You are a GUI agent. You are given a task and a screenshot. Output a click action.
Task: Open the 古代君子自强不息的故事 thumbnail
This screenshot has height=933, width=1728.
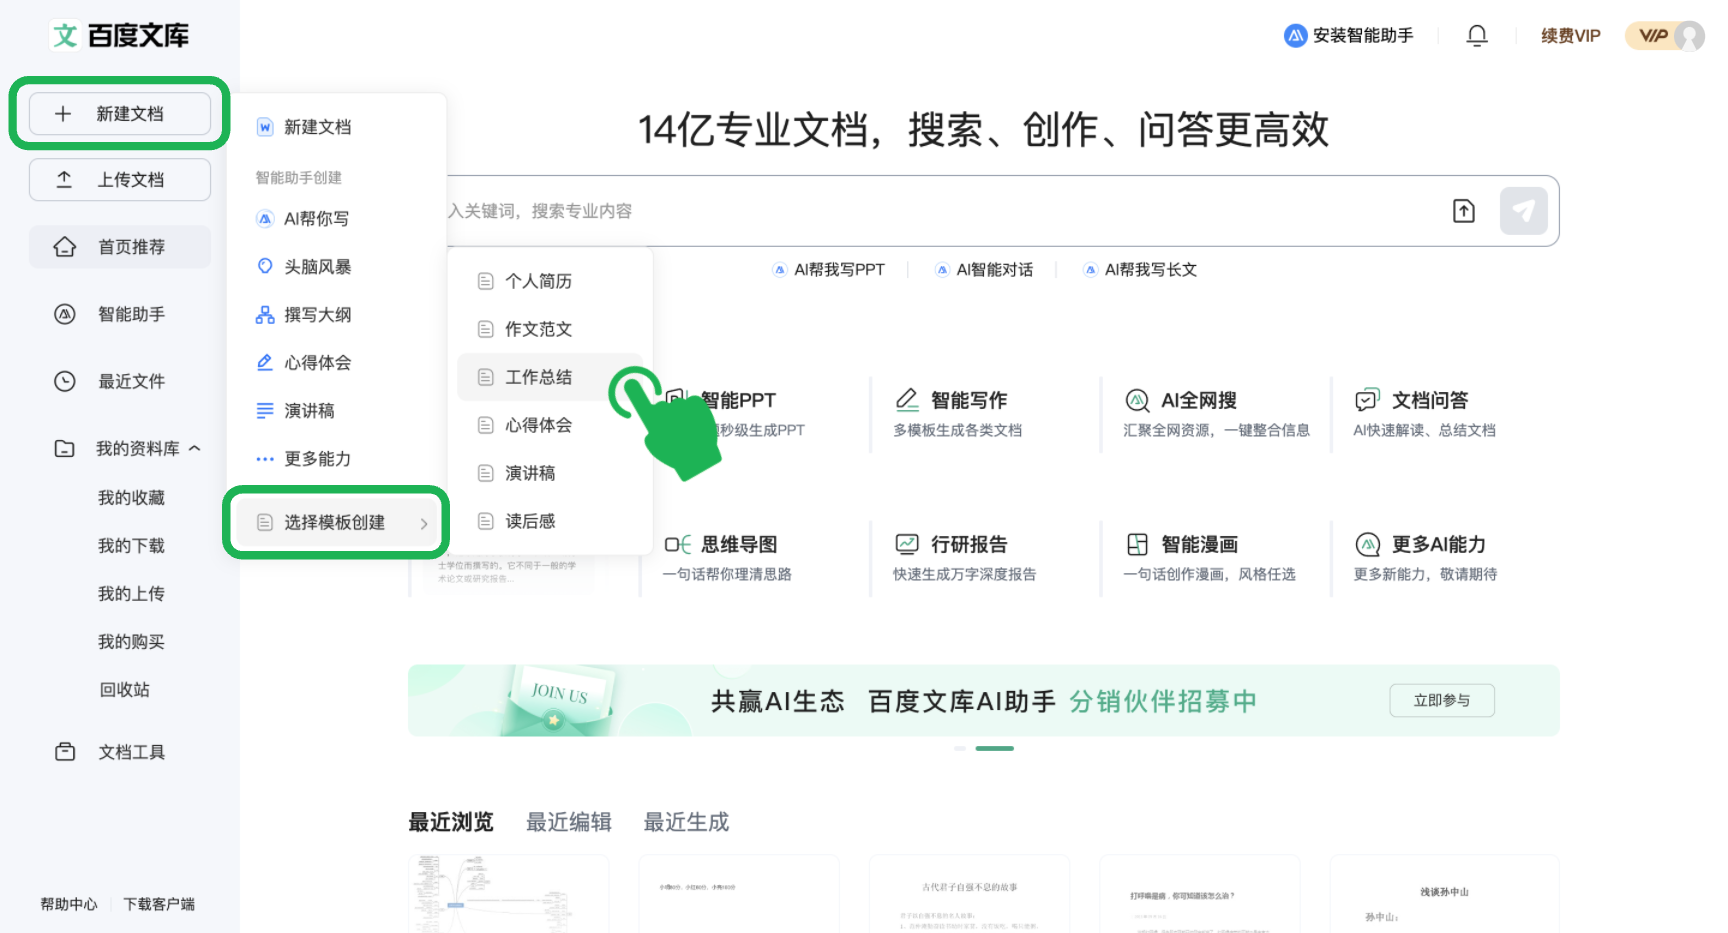pos(970,894)
